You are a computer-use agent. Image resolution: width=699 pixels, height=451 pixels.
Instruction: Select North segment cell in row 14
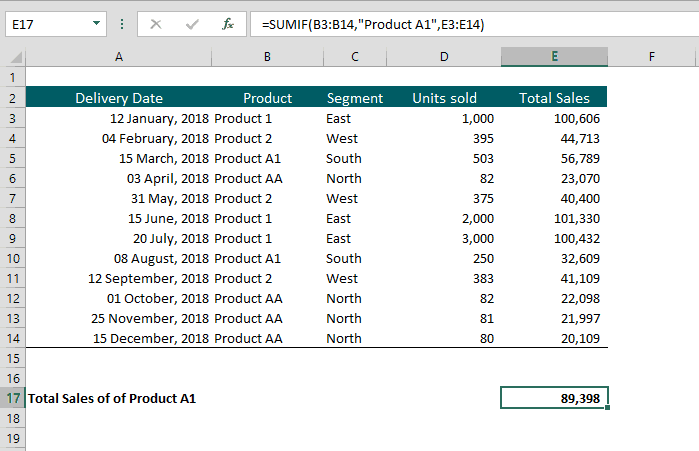point(355,338)
